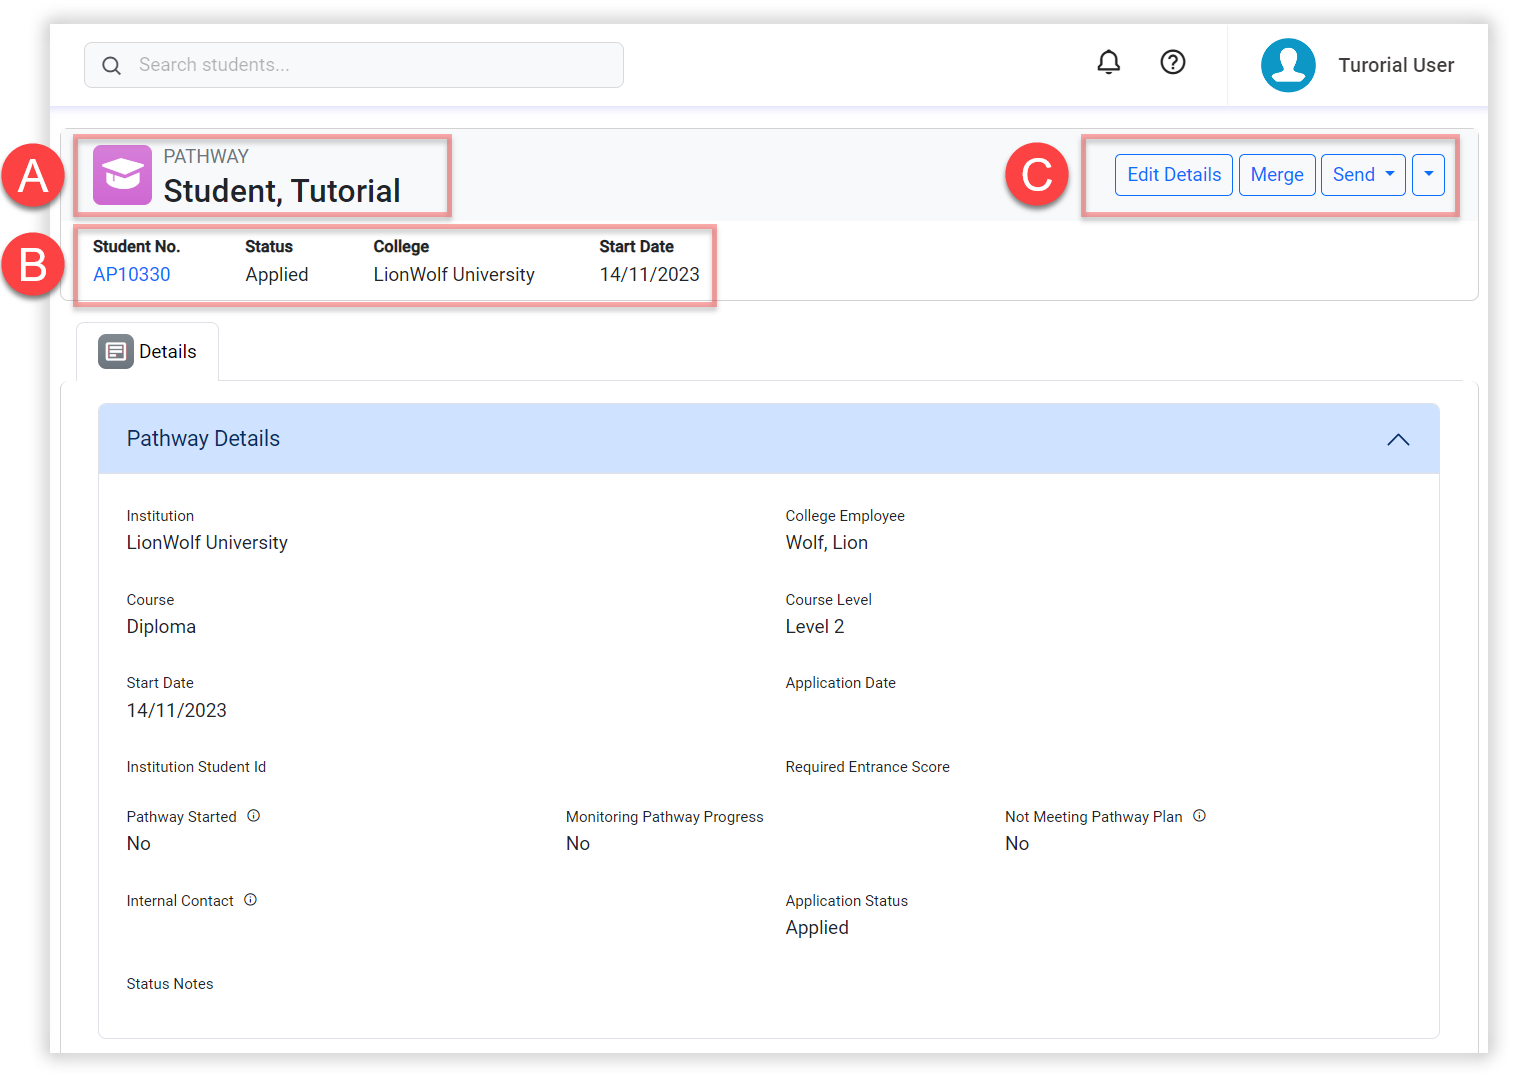The height and width of the screenshot is (1078, 1528).
Task: Open the notifications bell
Action: [x=1108, y=63]
